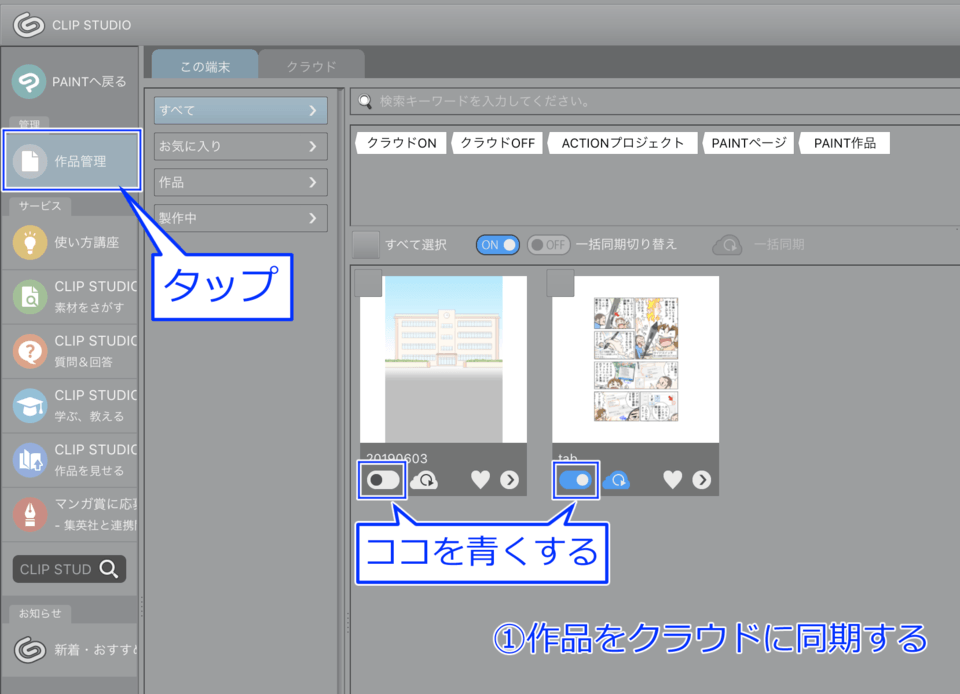Open details arrow for the tab artwork
Screen dimensions: 960x694
pos(702,481)
